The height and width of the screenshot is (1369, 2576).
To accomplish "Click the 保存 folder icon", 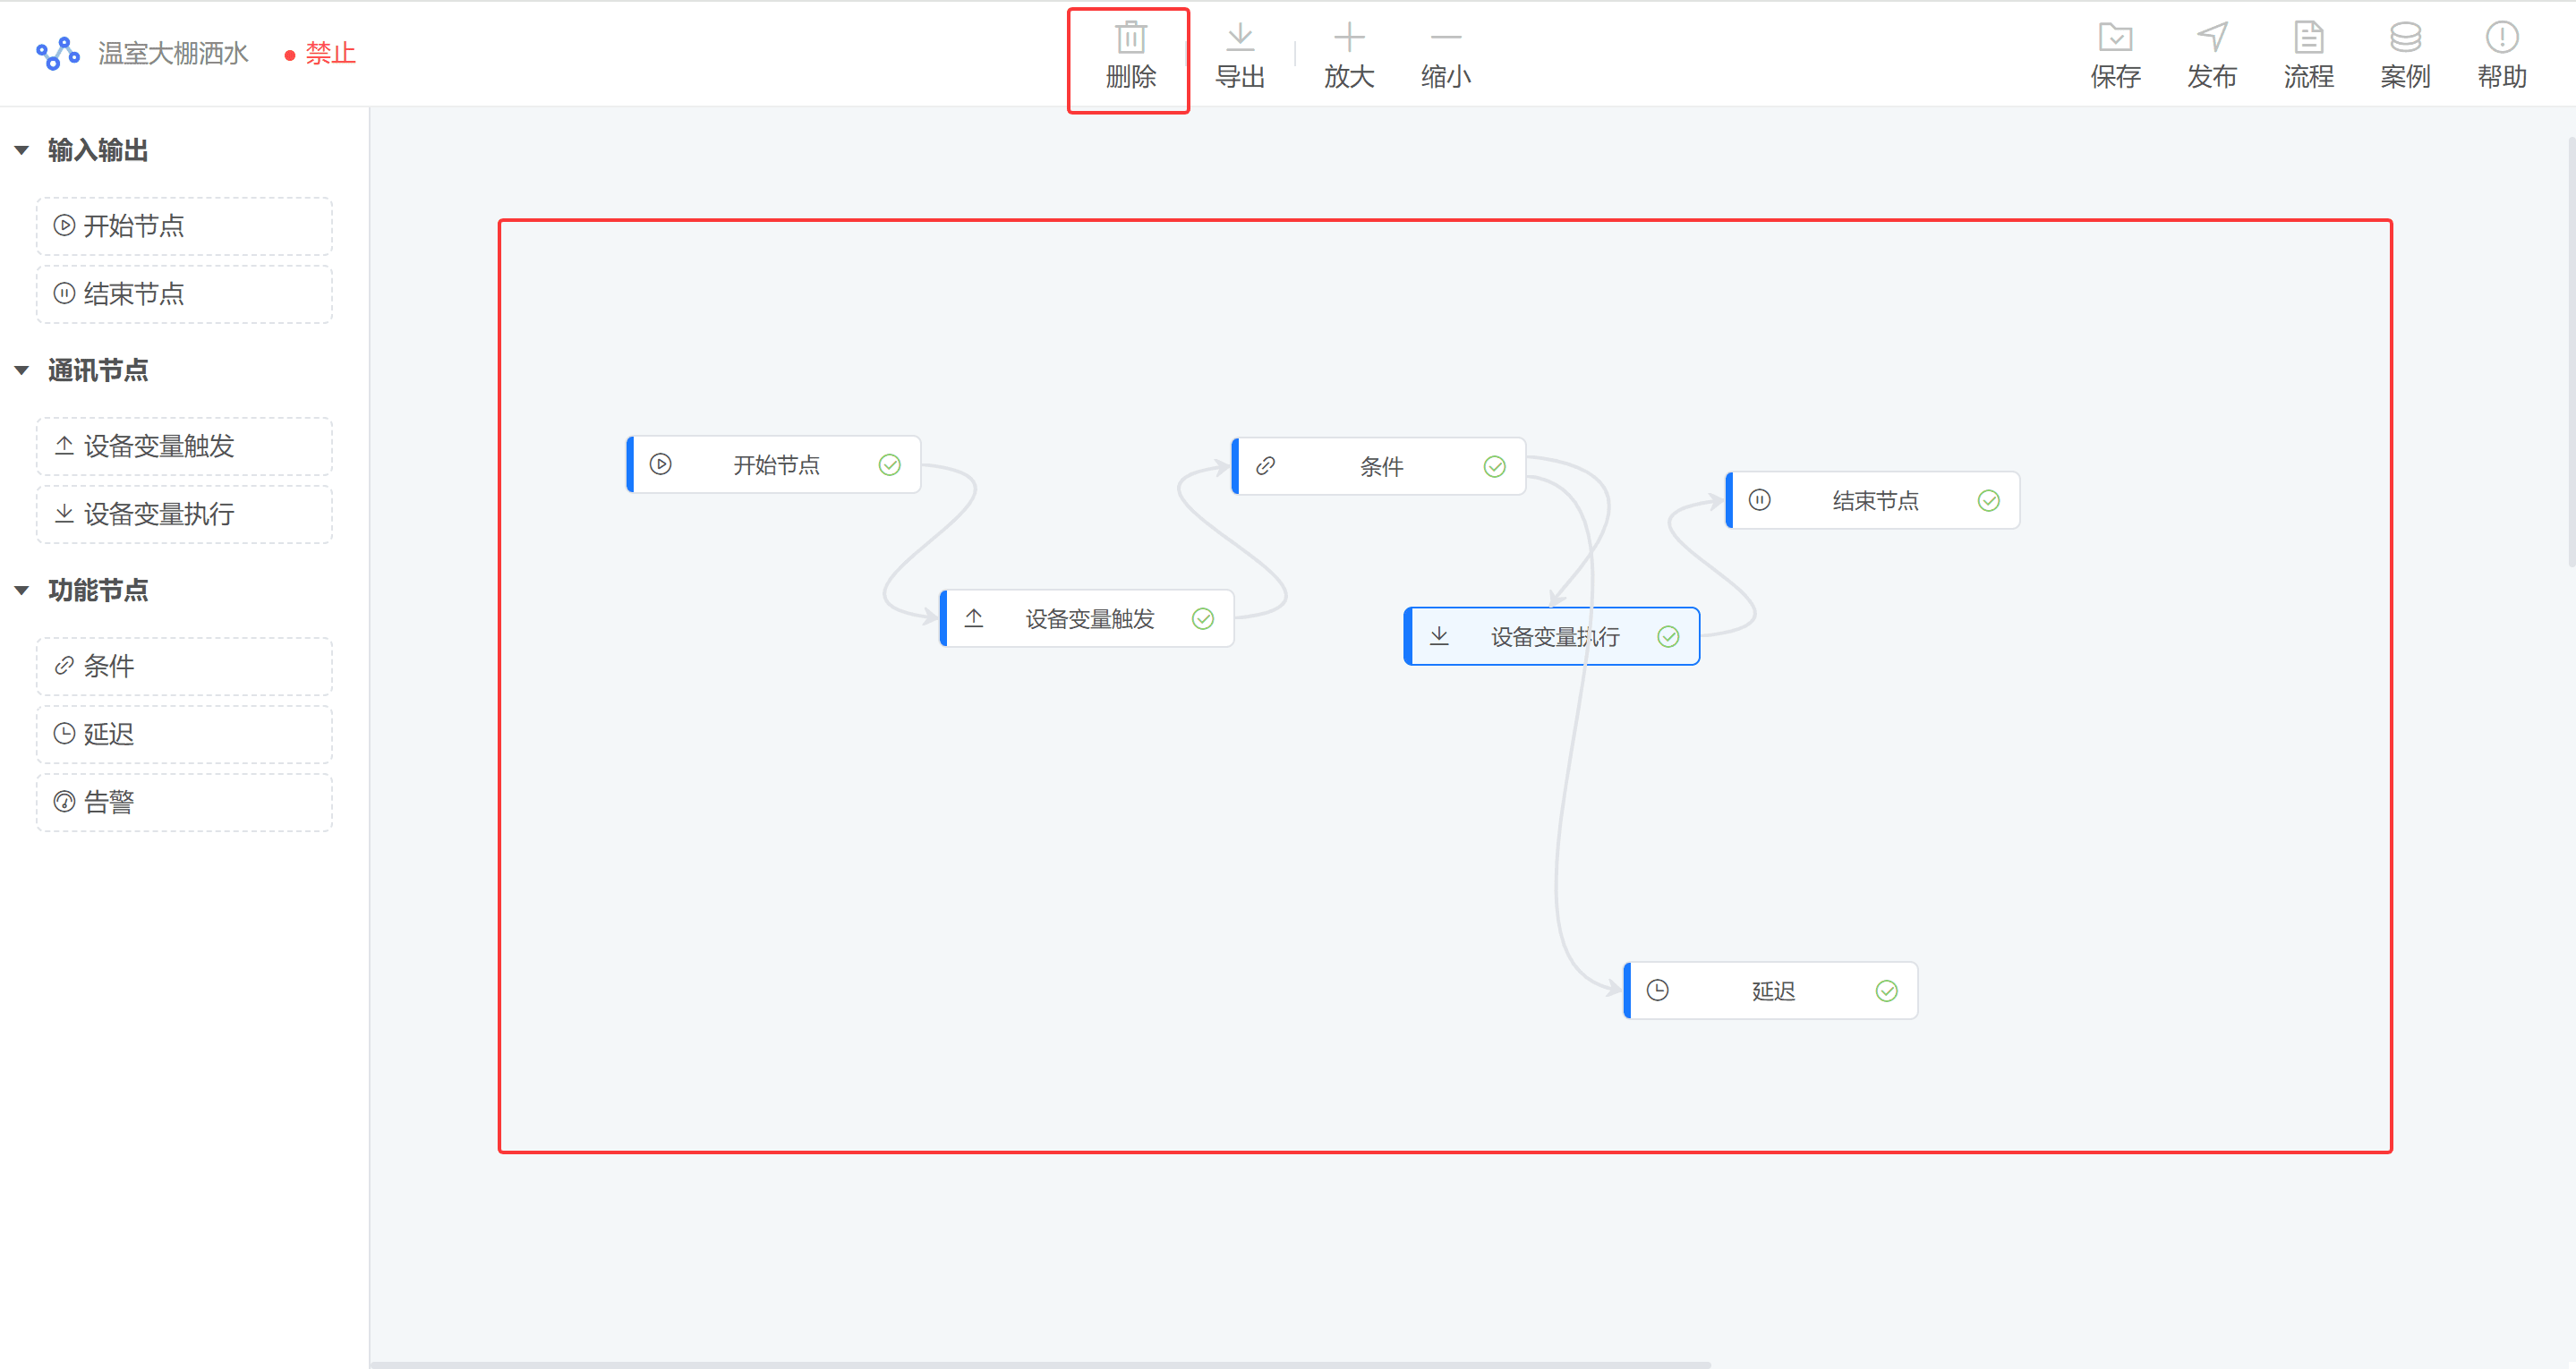I will [x=2116, y=38].
